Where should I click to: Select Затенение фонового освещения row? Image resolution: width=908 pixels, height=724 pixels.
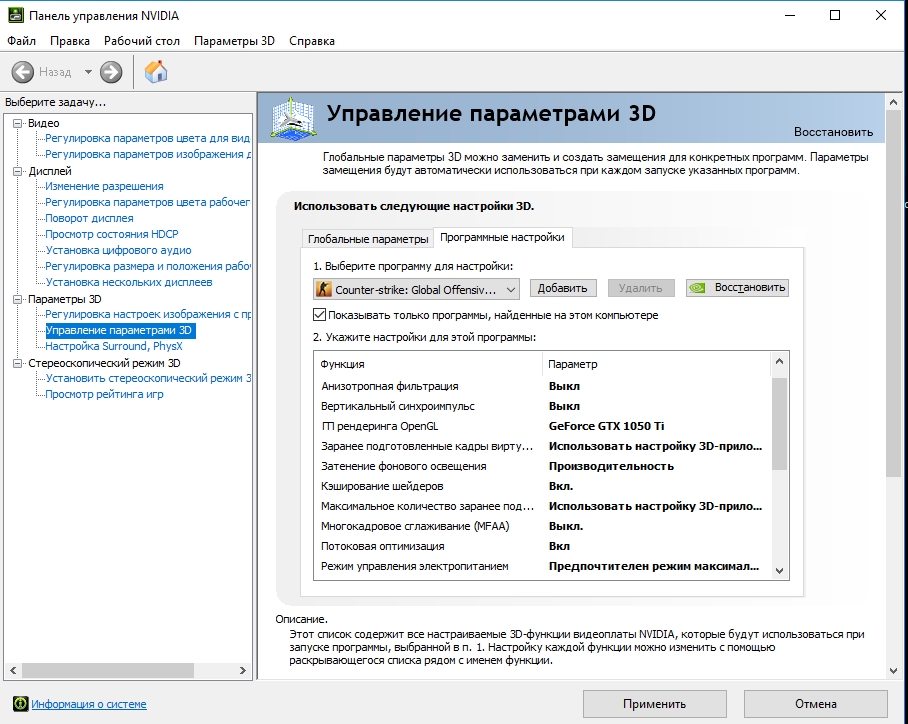[x=543, y=466]
